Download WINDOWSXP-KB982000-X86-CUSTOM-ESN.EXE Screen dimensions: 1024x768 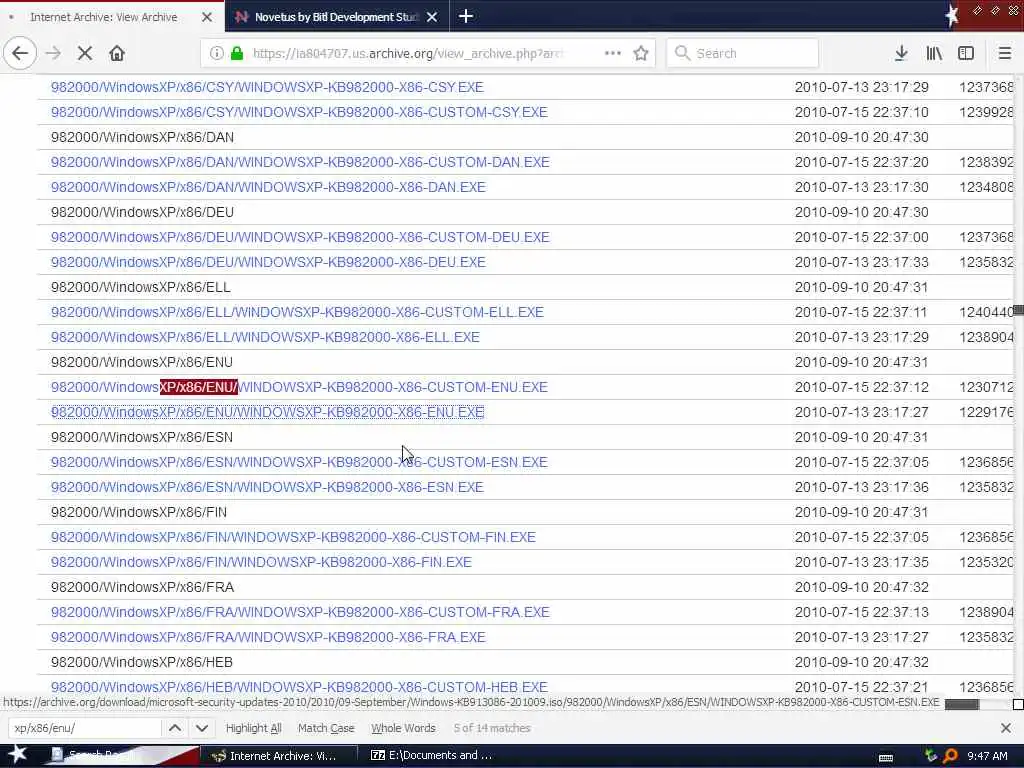point(299,462)
